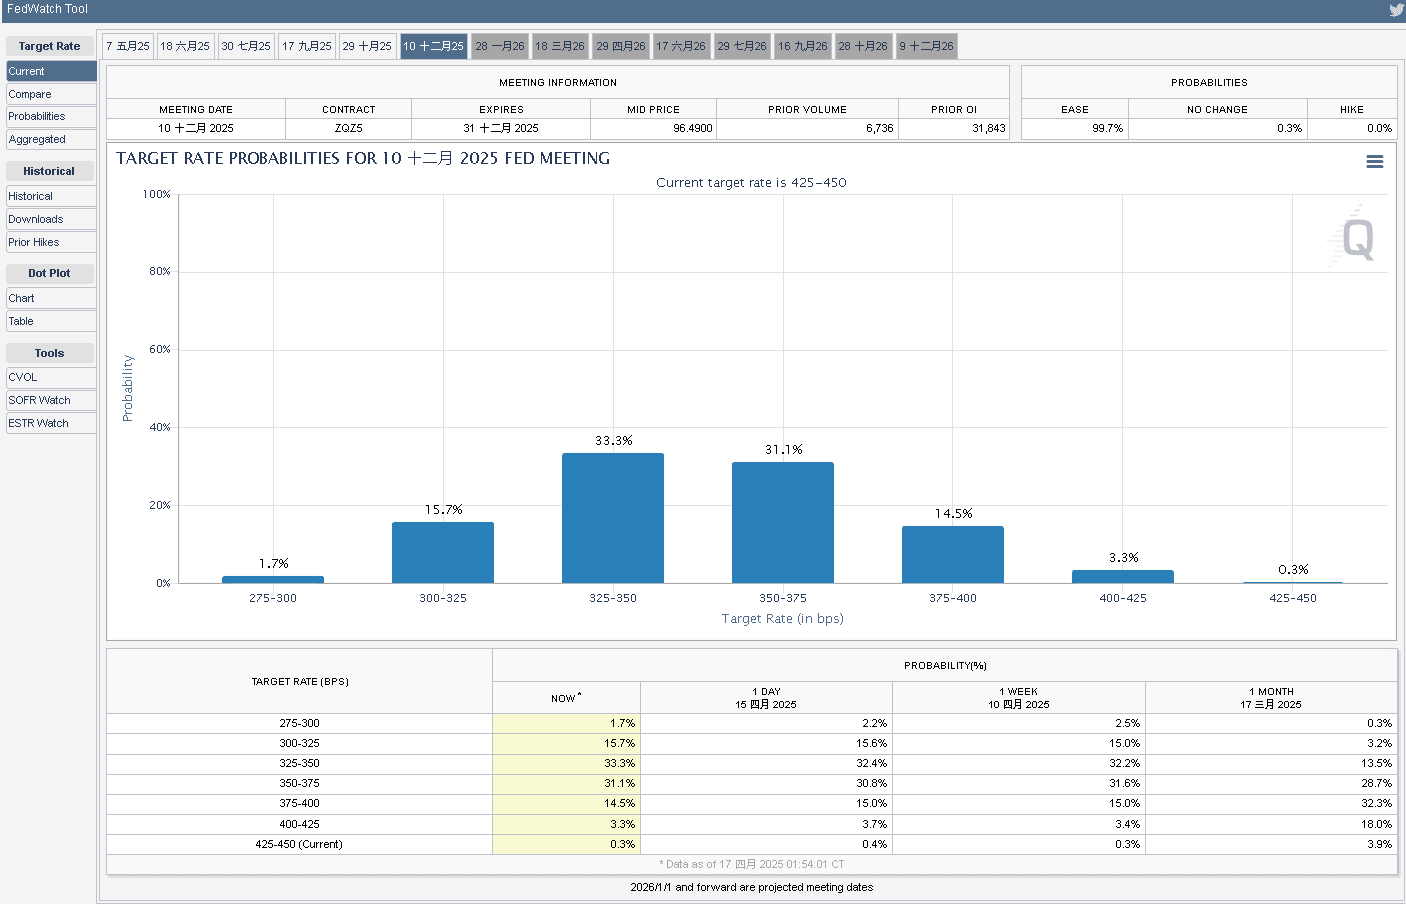1406x904 pixels.
Task: Click the 275-300 bar in chart
Action: [x=273, y=579]
